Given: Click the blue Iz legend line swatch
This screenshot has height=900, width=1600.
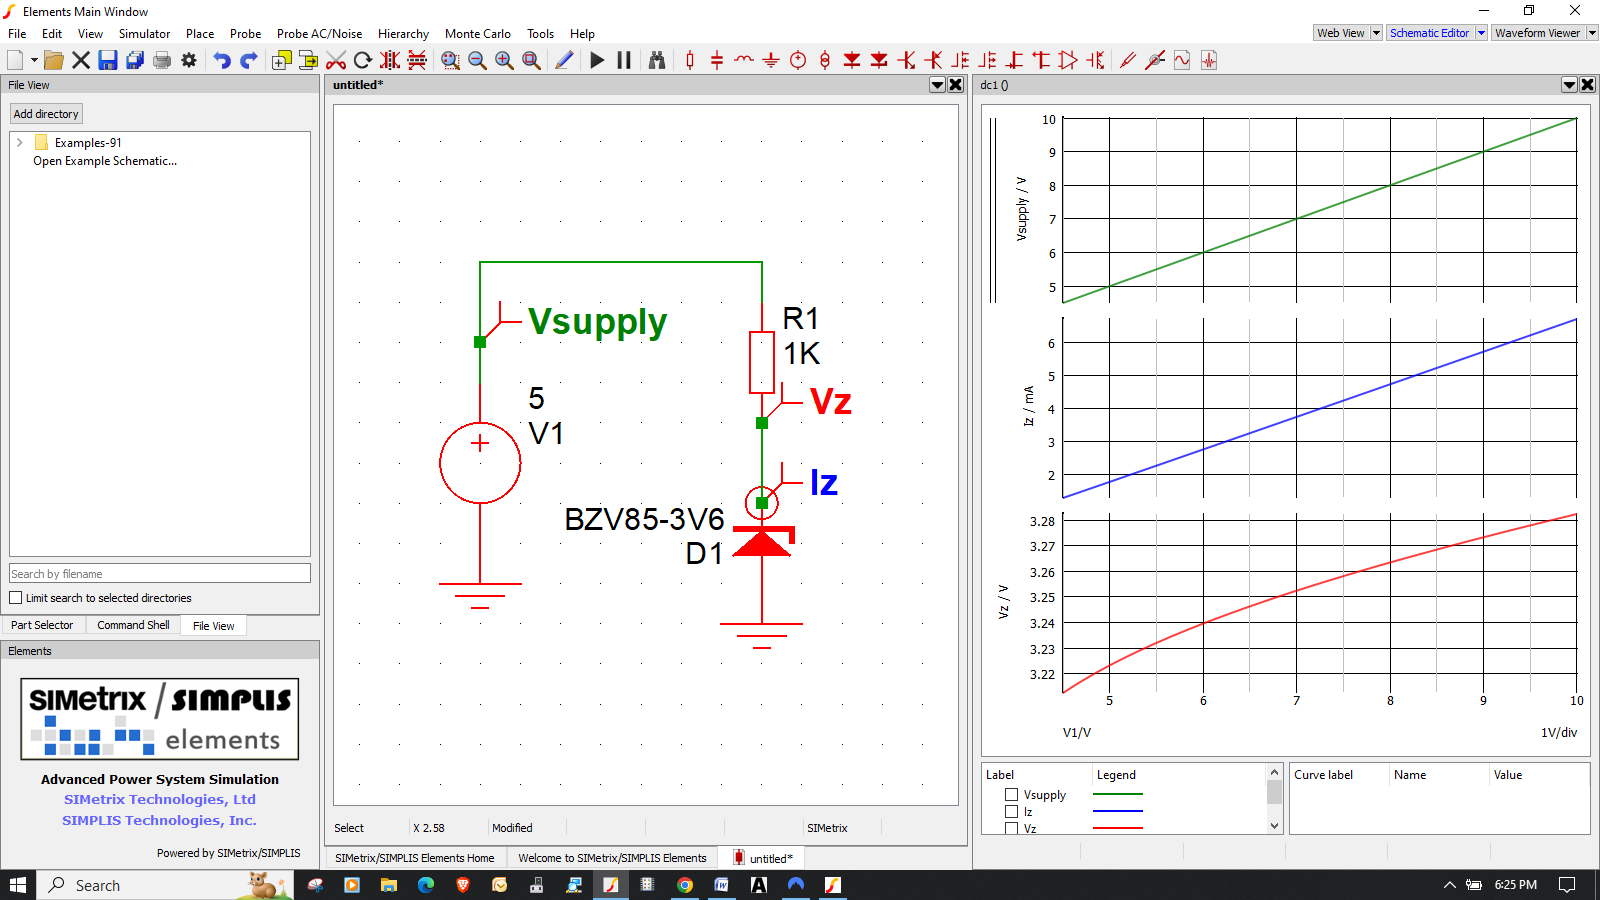Looking at the screenshot, I should tap(1118, 811).
